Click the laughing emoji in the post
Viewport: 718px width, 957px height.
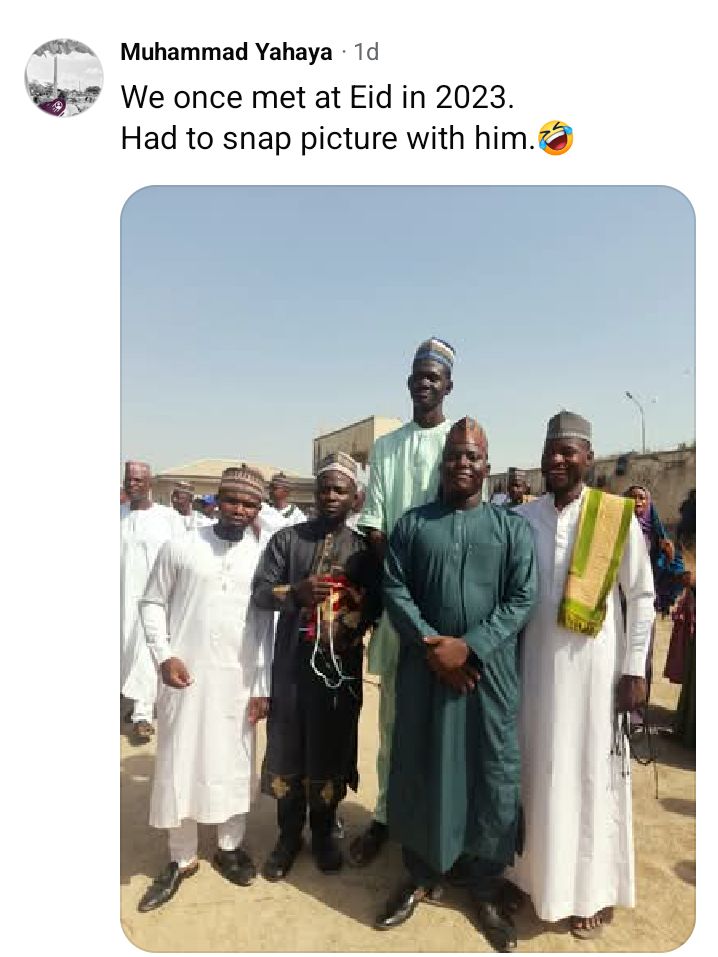point(555,137)
